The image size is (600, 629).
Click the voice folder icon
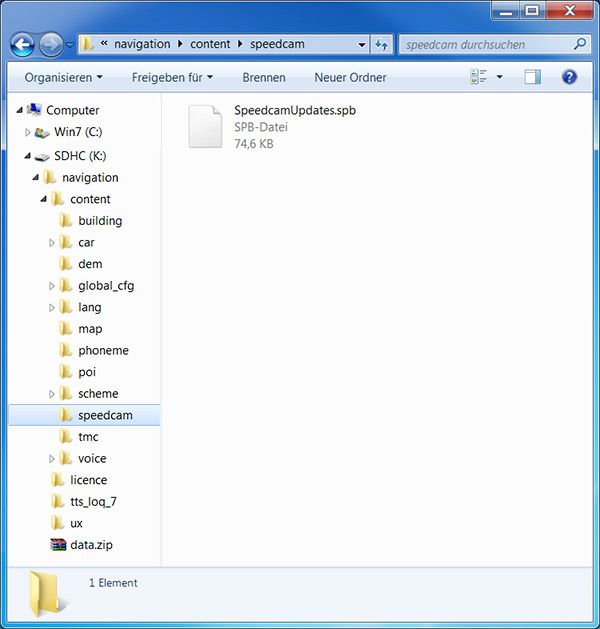tap(65, 459)
